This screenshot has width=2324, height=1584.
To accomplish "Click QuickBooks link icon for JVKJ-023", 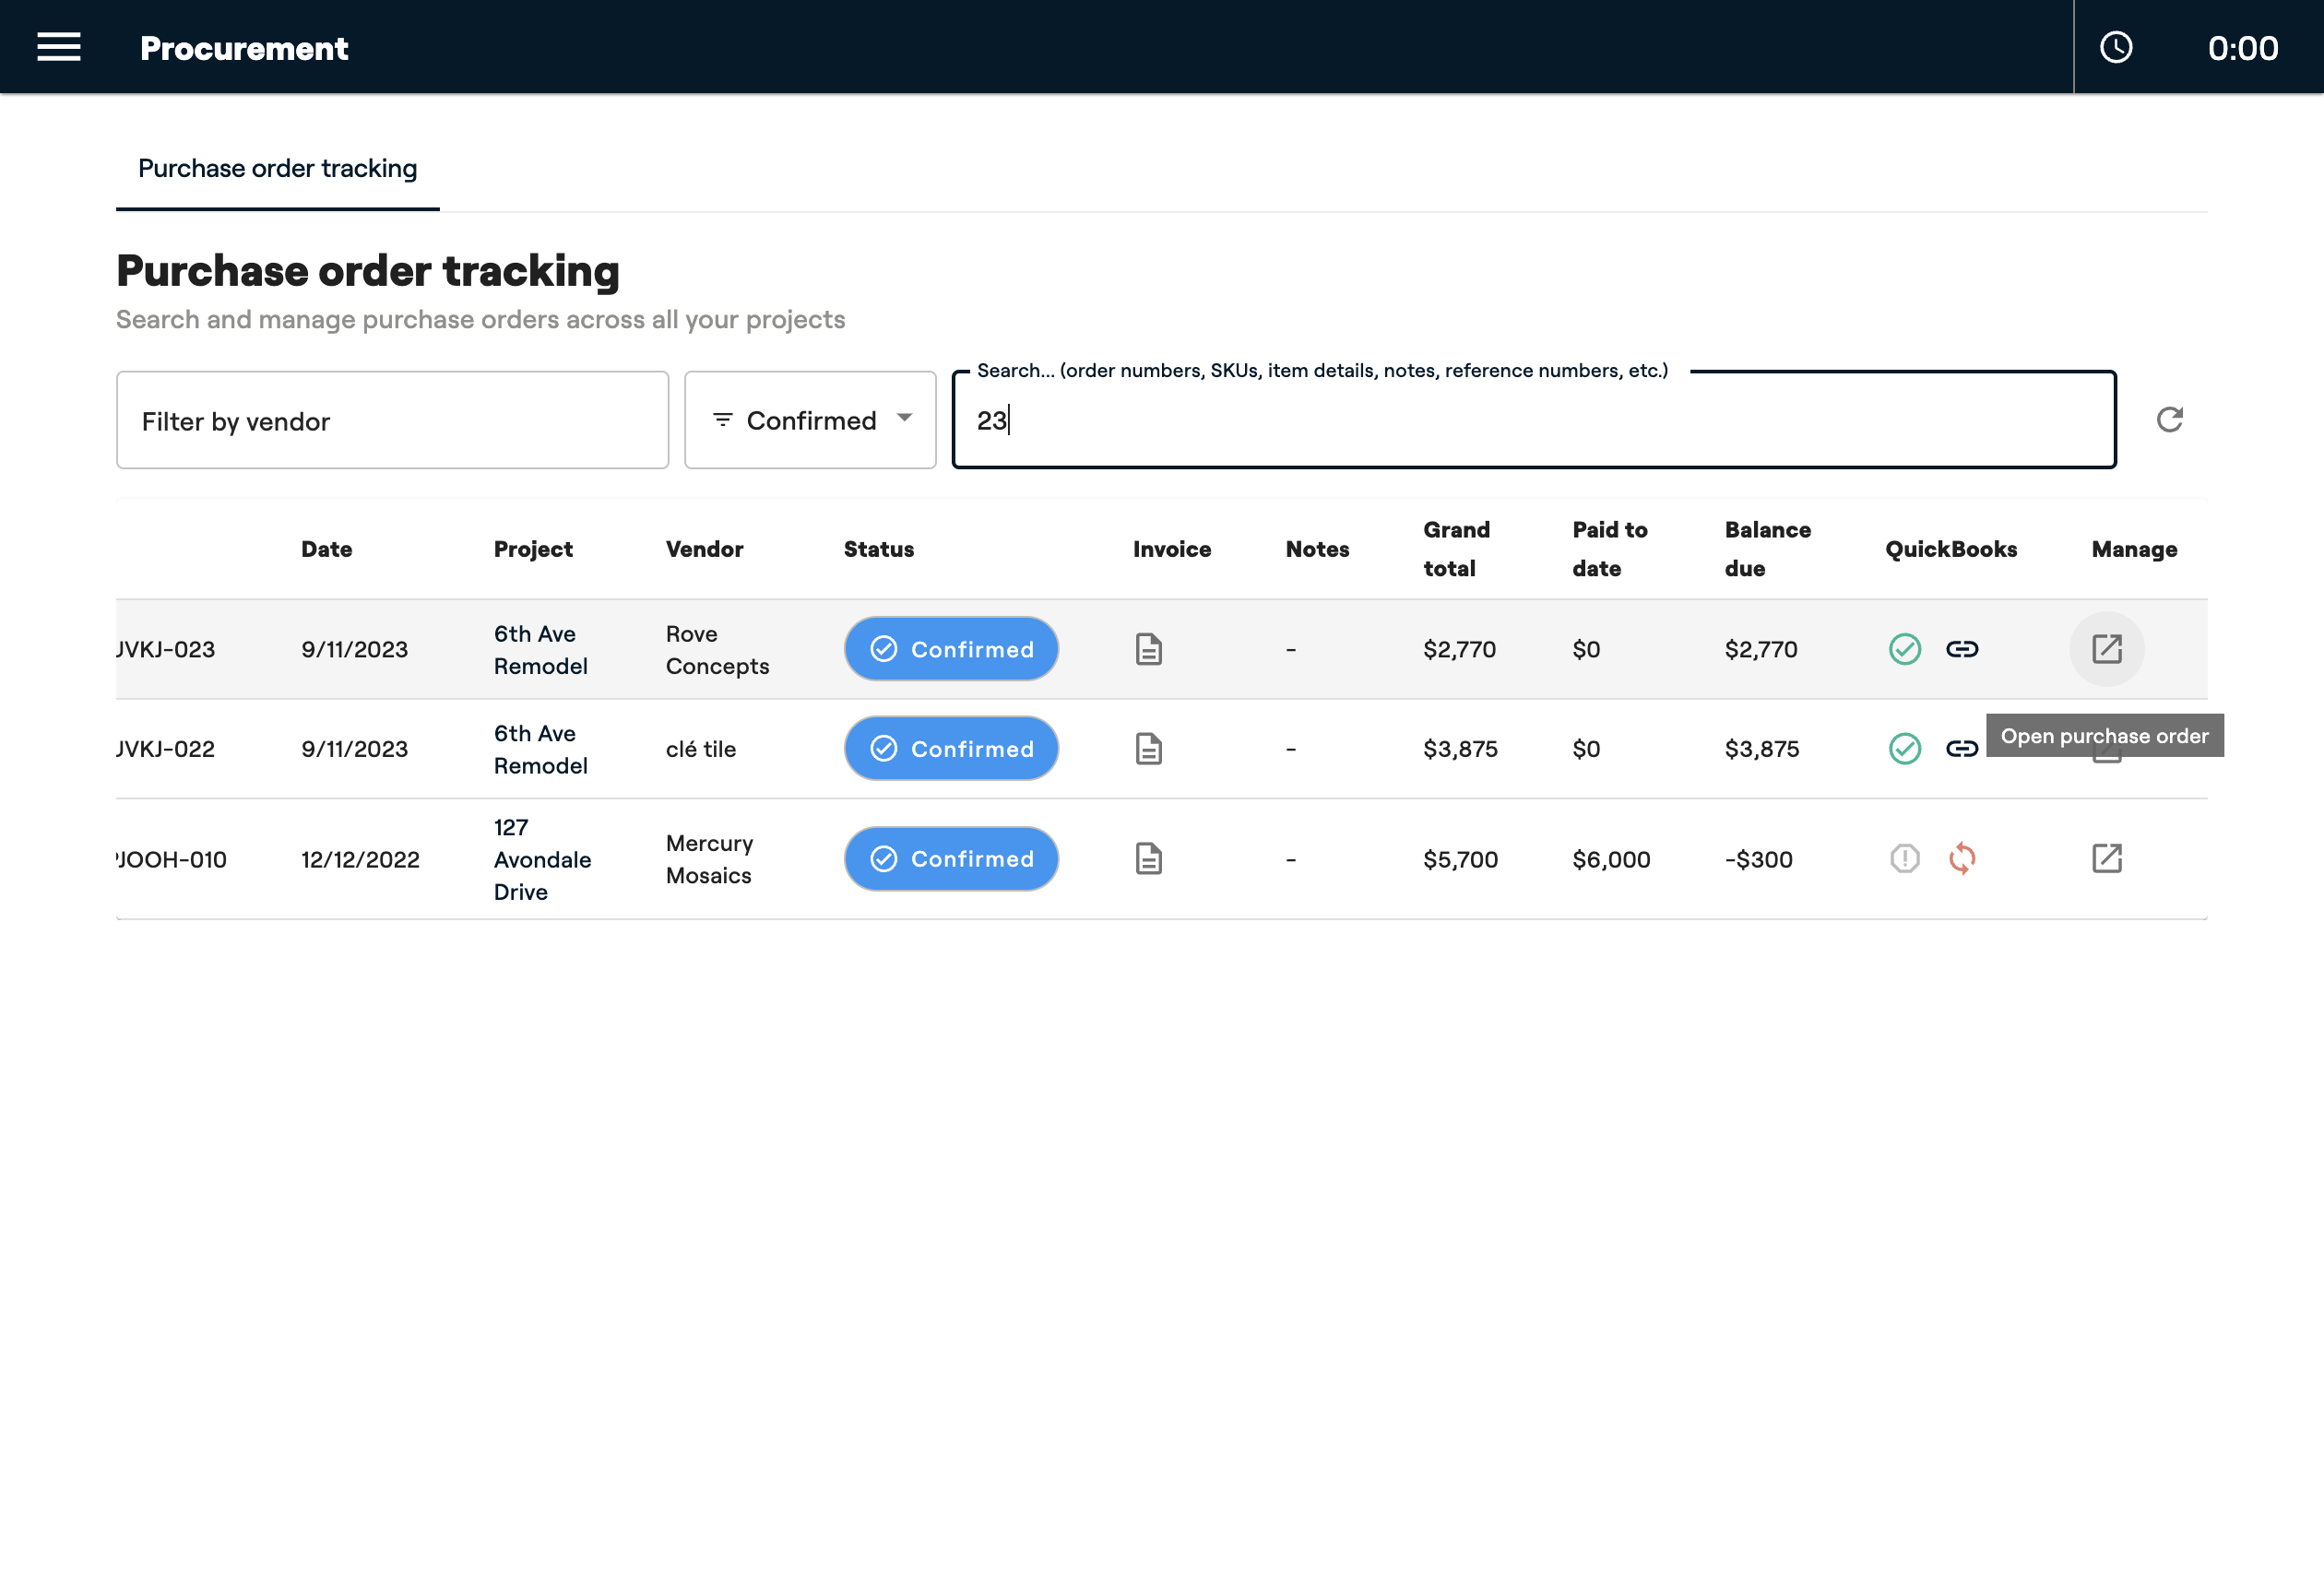I will (x=1962, y=649).
